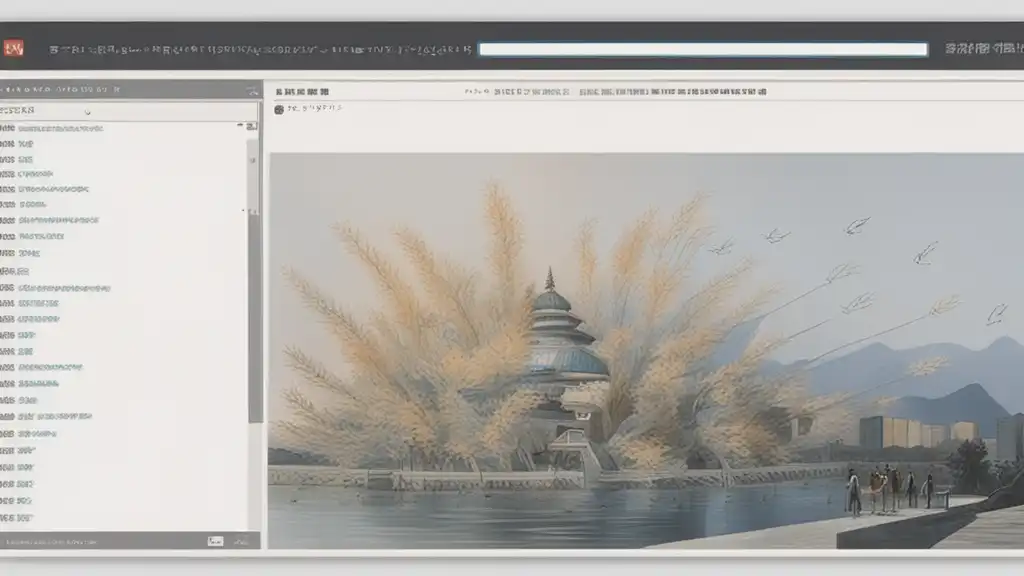
Task: Click the red logo icon in header
Action: (13, 48)
